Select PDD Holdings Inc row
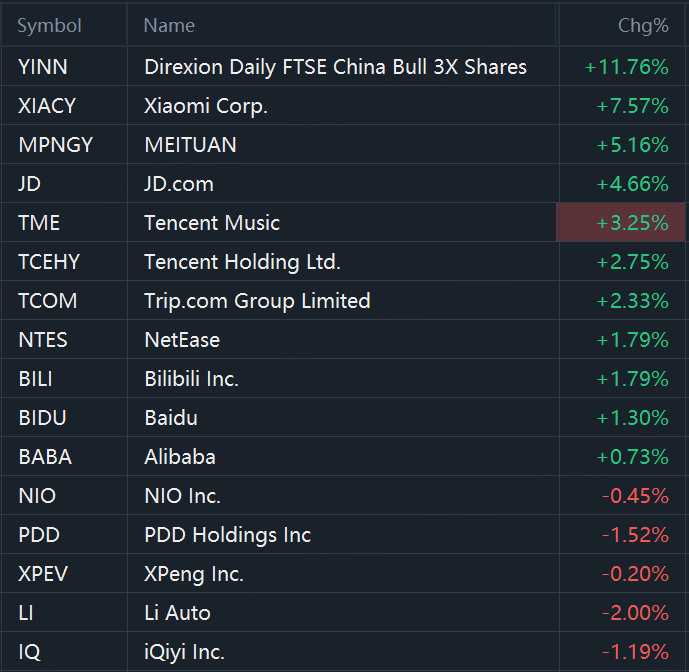Viewport: 689px width, 672px height. tap(228, 535)
